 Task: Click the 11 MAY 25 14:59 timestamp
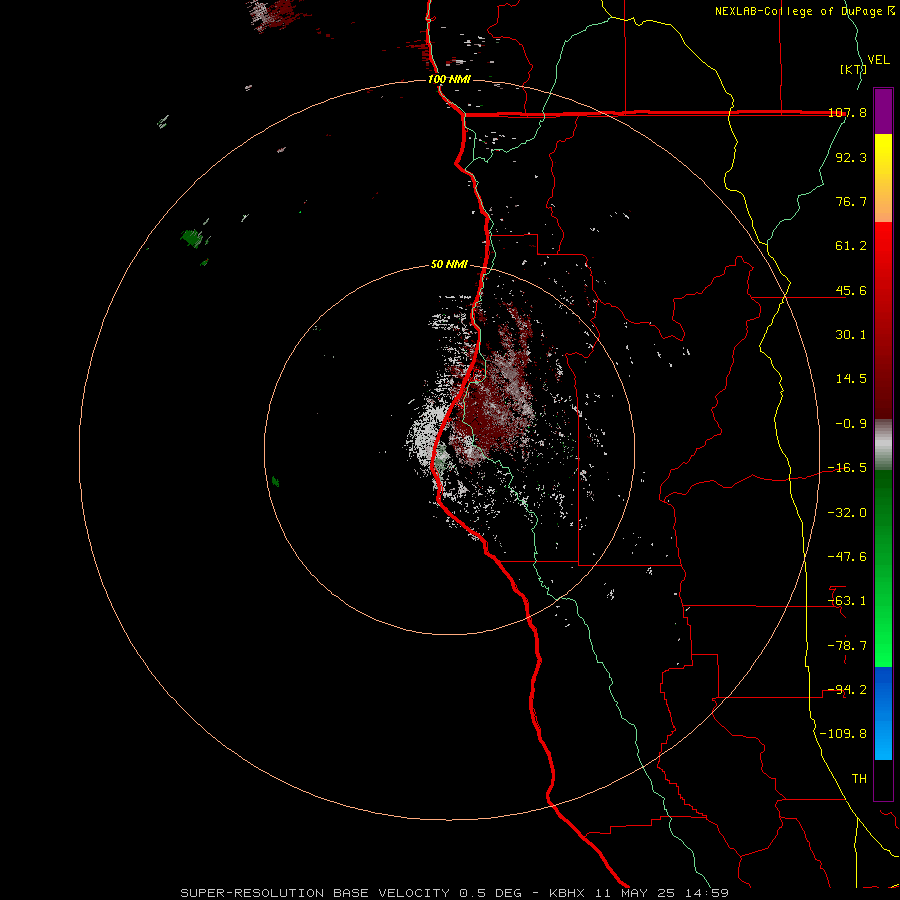coord(664,893)
